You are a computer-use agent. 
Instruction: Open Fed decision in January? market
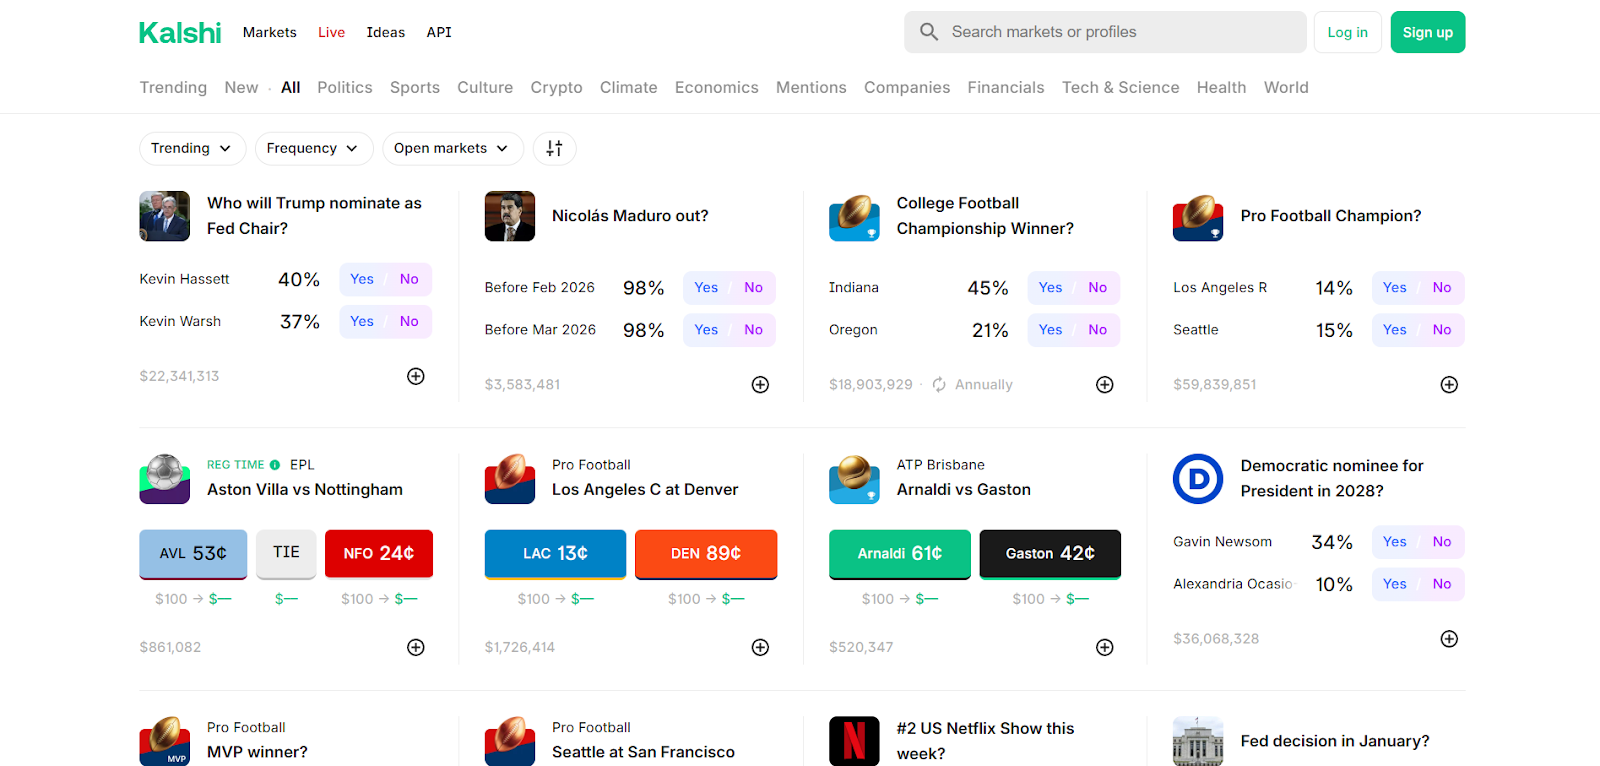tap(1335, 741)
